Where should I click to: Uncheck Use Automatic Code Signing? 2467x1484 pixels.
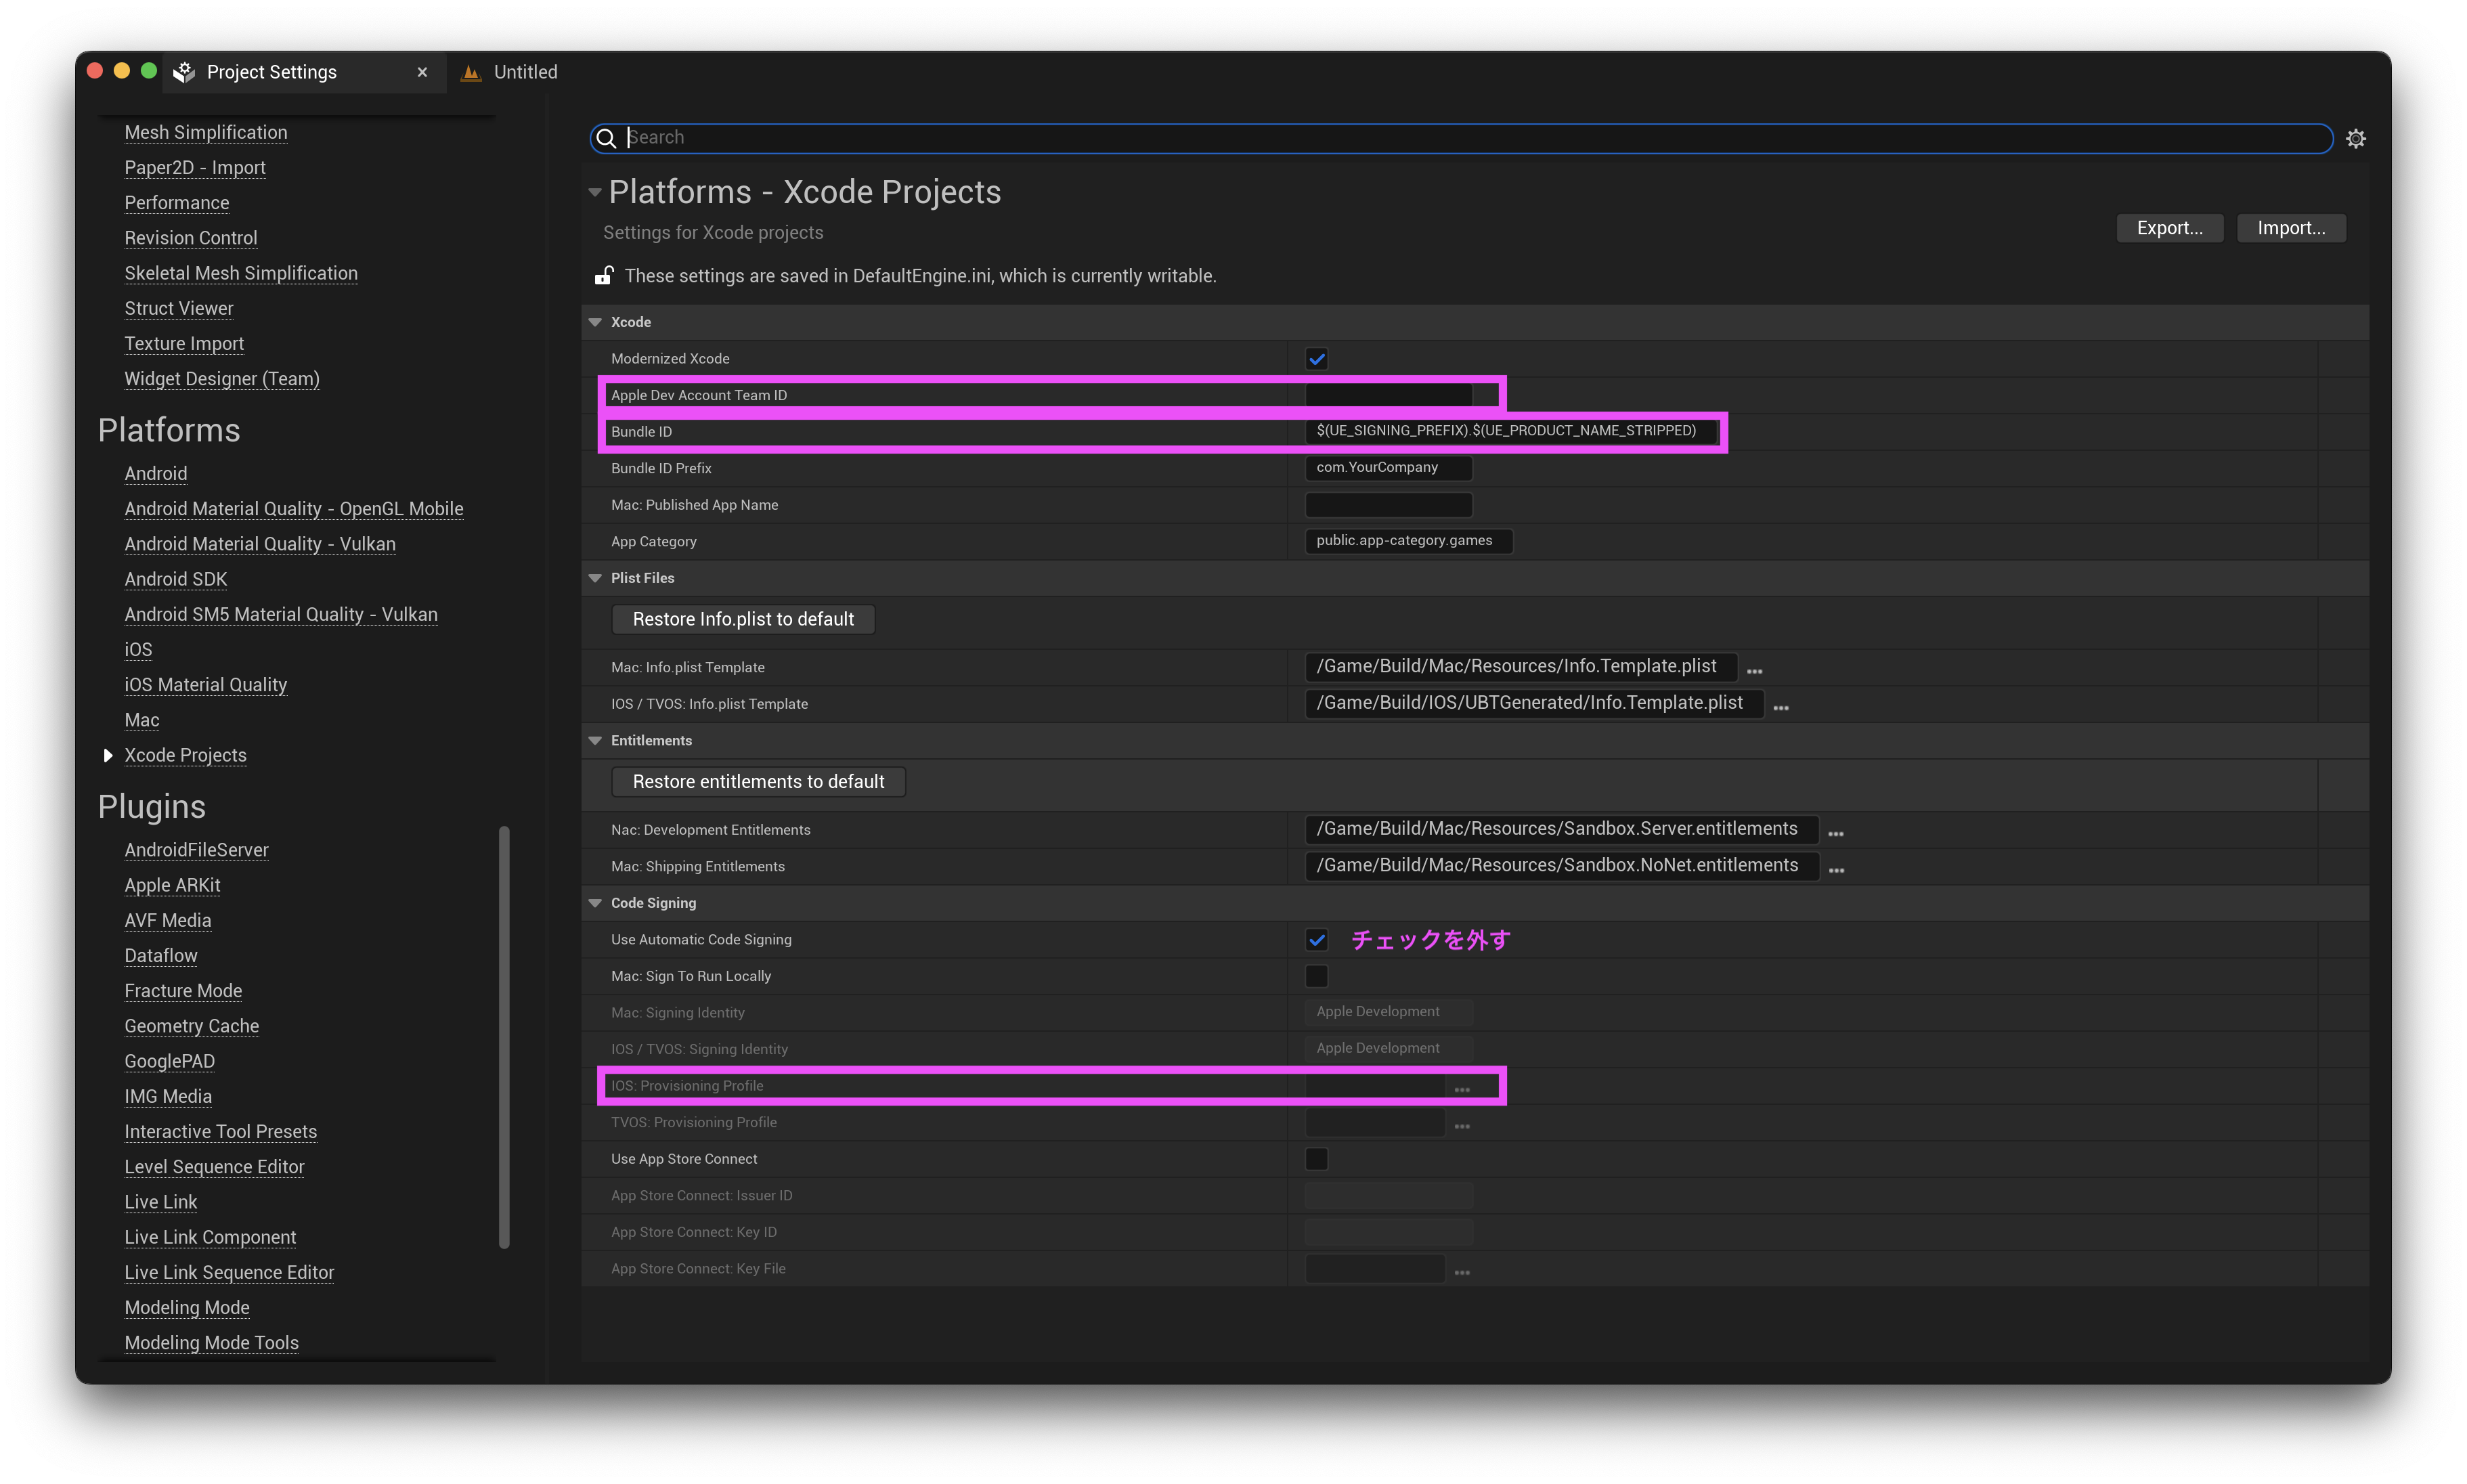click(x=1316, y=939)
